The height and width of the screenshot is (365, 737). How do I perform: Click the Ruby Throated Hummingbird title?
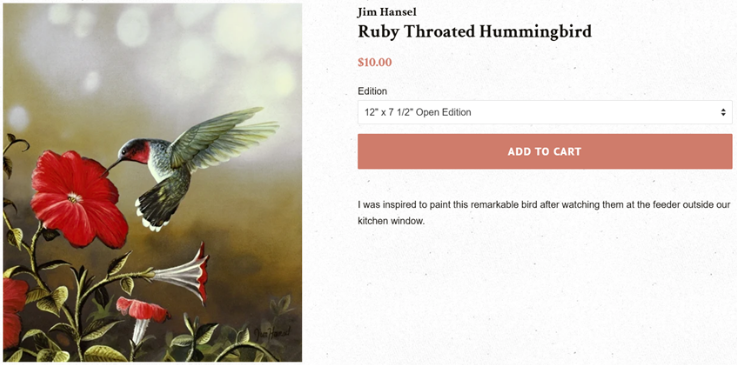[475, 32]
